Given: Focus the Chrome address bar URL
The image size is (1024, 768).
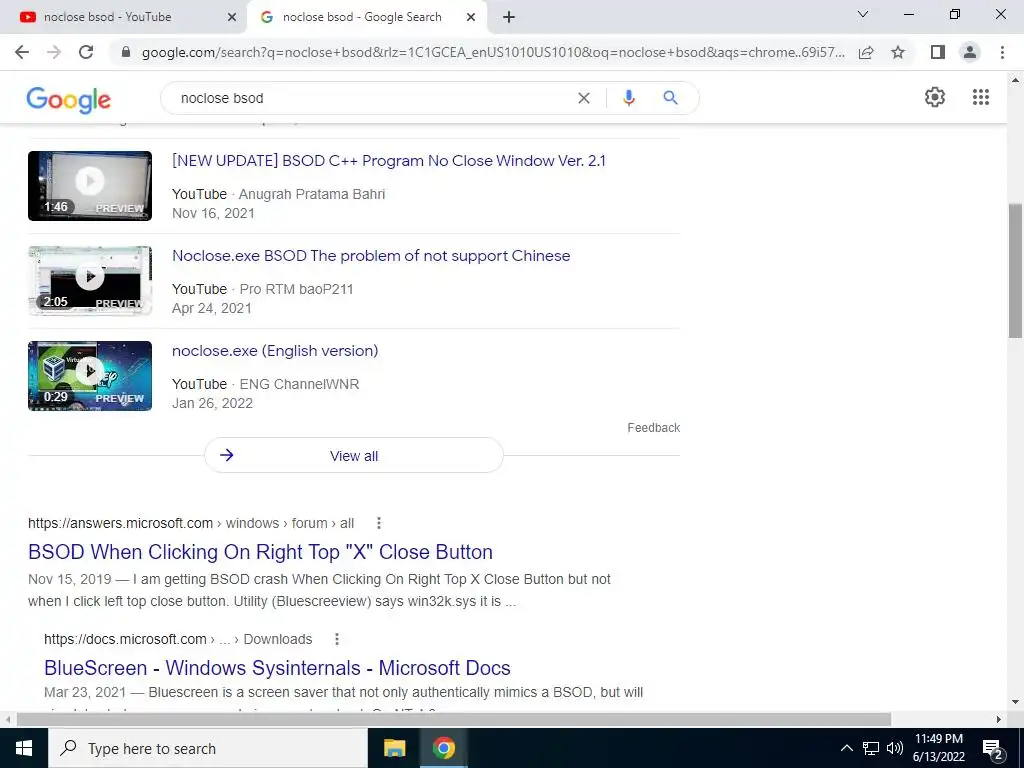Looking at the screenshot, I should point(493,52).
